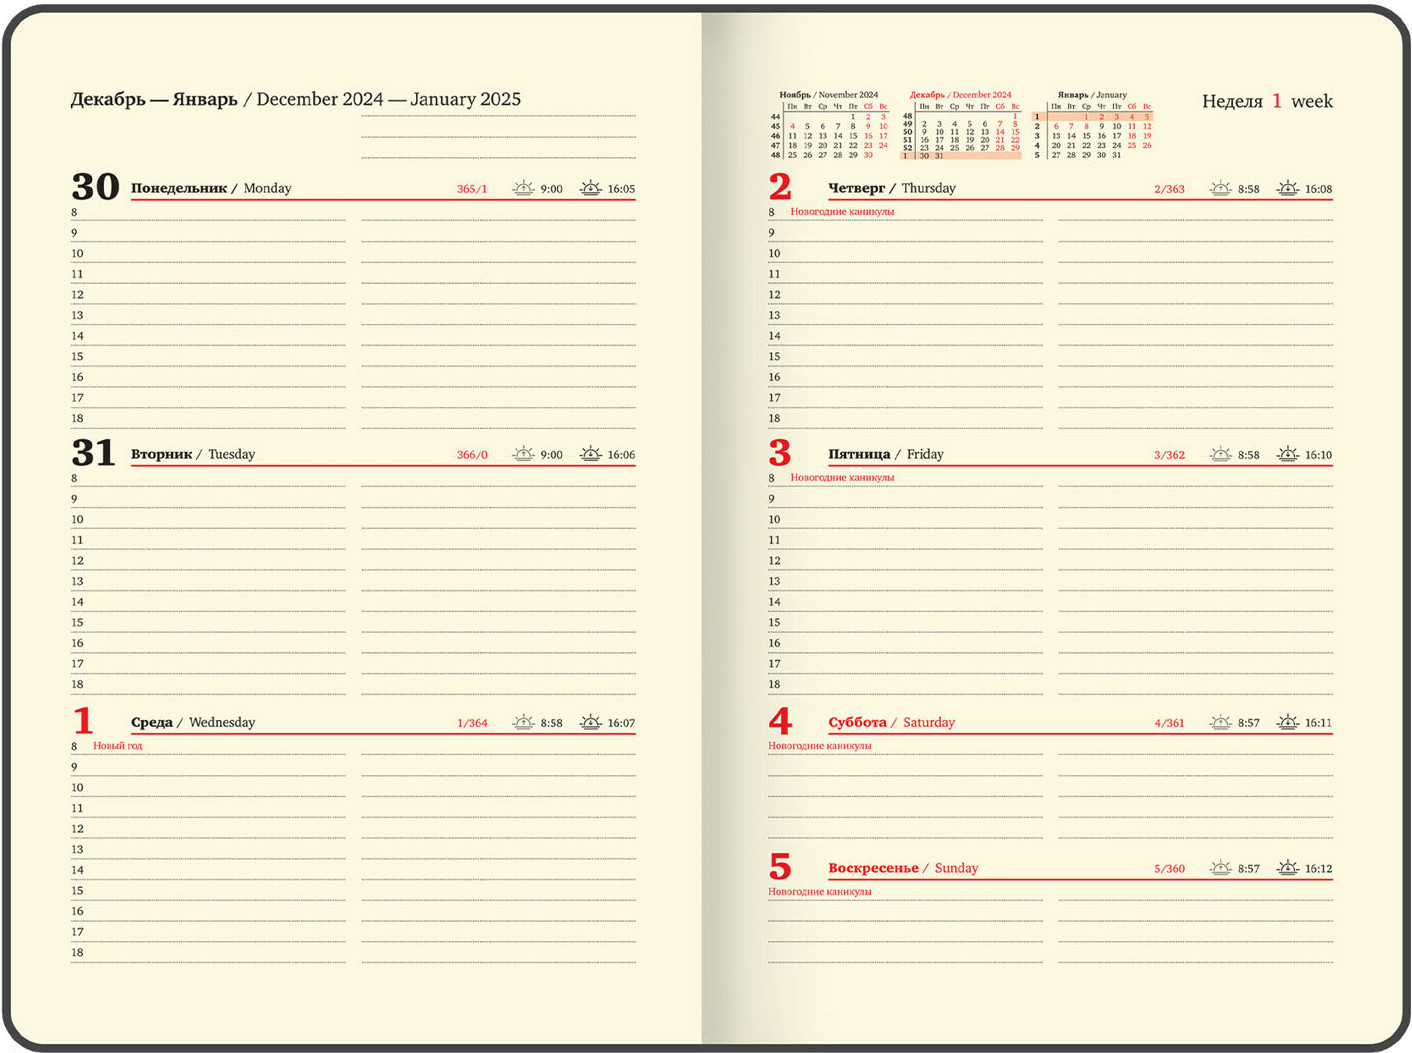
Task: Click the sunrise icon on Monday 30
Action: (x=522, y=188)
